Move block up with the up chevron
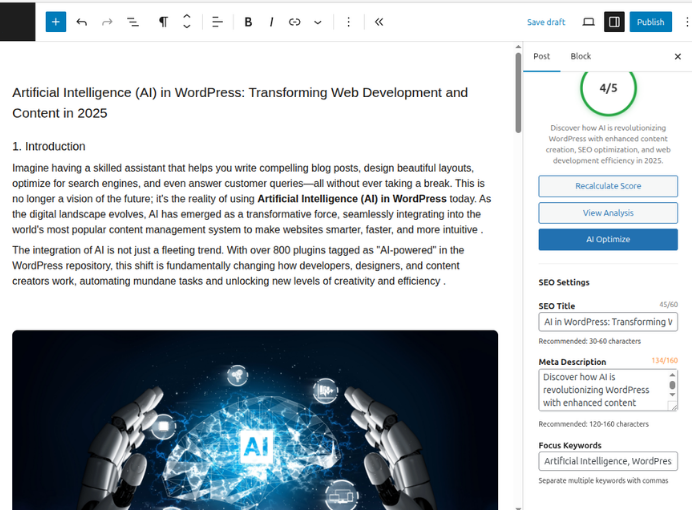This screenshot has width=692, height=510. coord(187,16)
